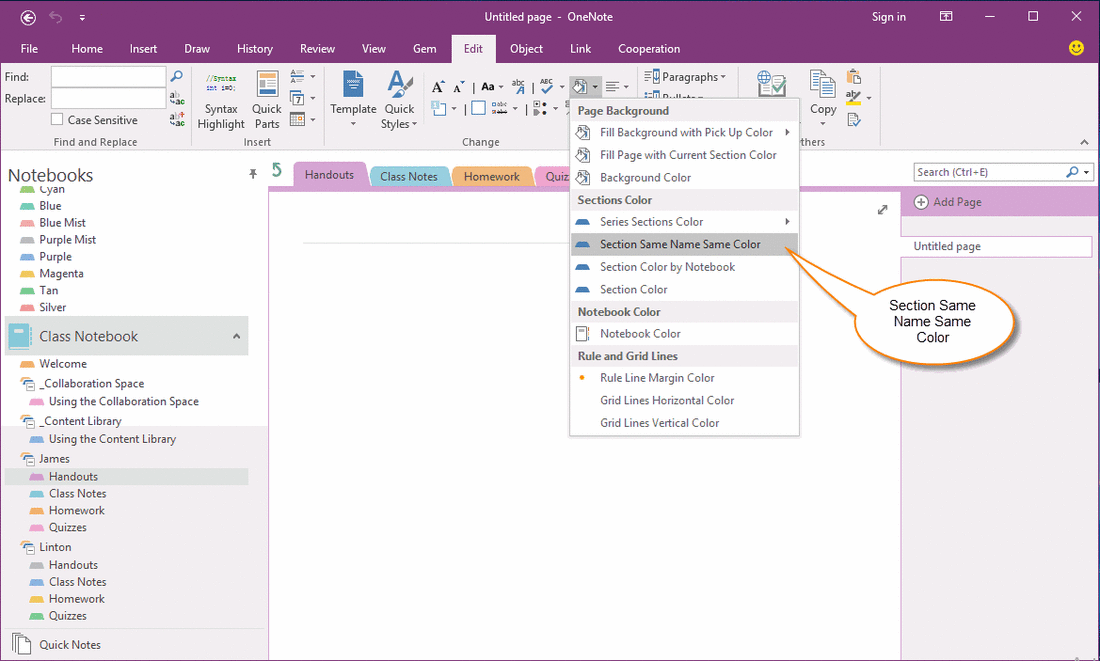Select Linton's Quizzes section in the tree
Viewport: 1100px width, 661px height.
point(68,615)
